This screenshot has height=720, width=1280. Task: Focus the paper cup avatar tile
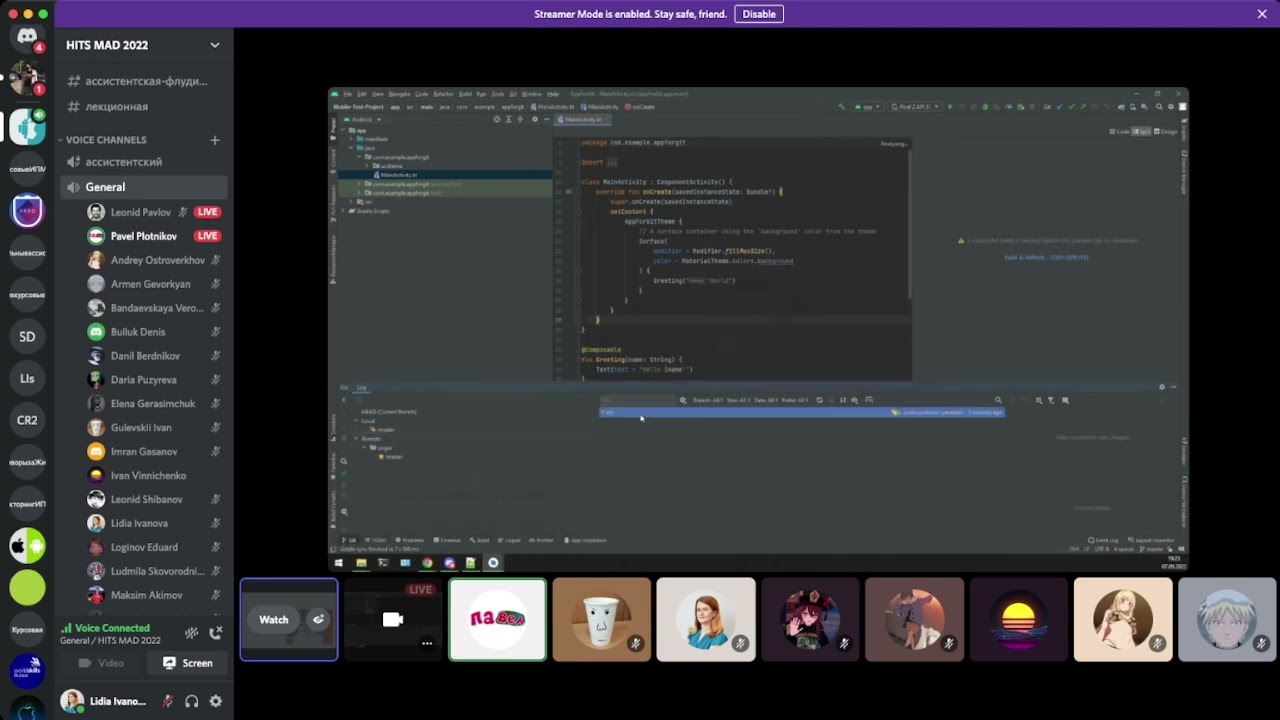[602, 620]
